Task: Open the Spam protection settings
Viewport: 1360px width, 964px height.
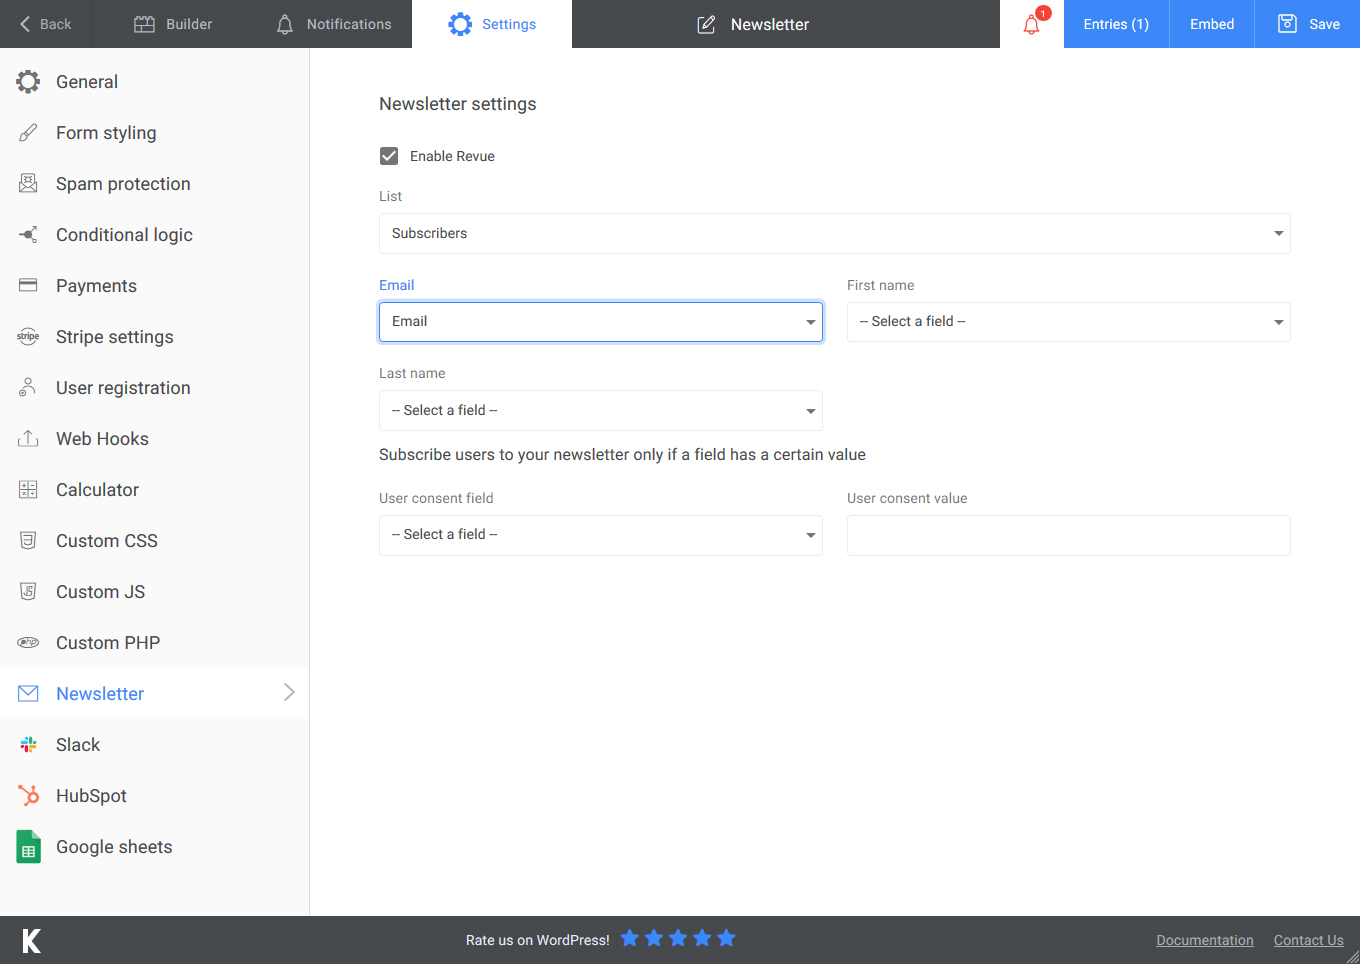Action: pyautogui.click(x=154, y=184)
